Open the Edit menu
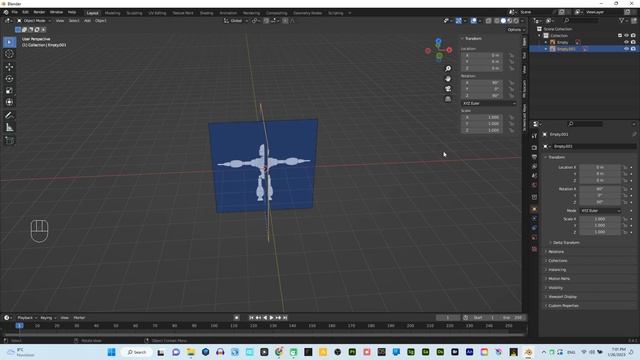This screenshot has height=360, width=640. (x=25, y=12)
